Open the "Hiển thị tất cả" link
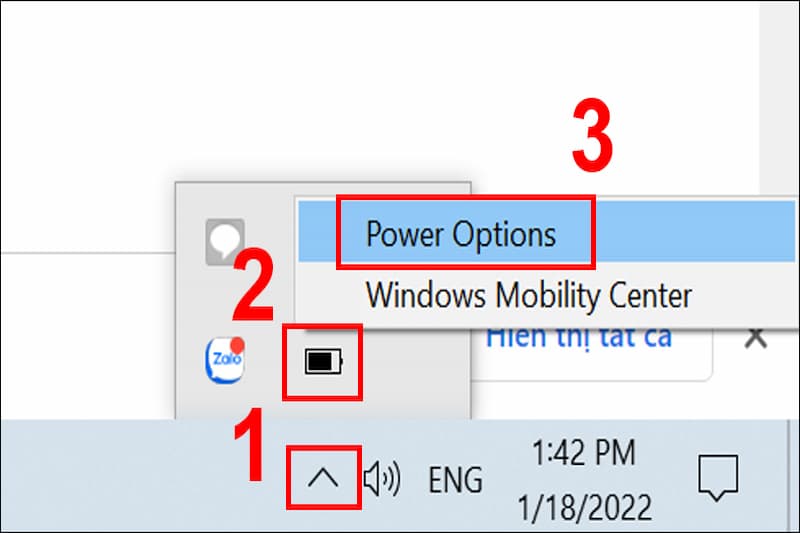The image size is (800, 533). tap(578, 336)
